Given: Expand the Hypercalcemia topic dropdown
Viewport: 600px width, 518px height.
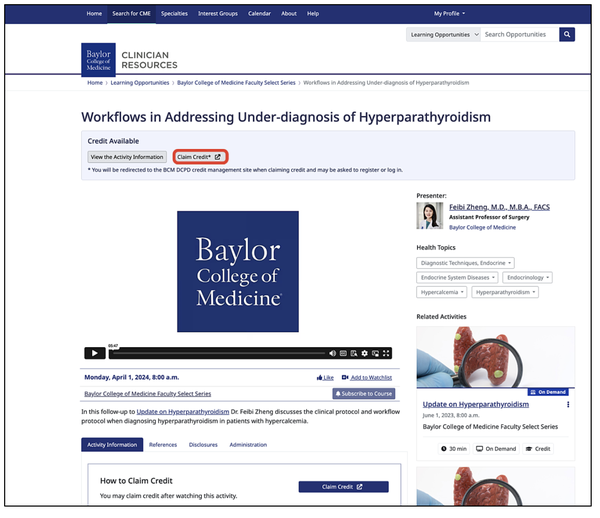Looking at the screenshot, I should [x=441, y=292].
